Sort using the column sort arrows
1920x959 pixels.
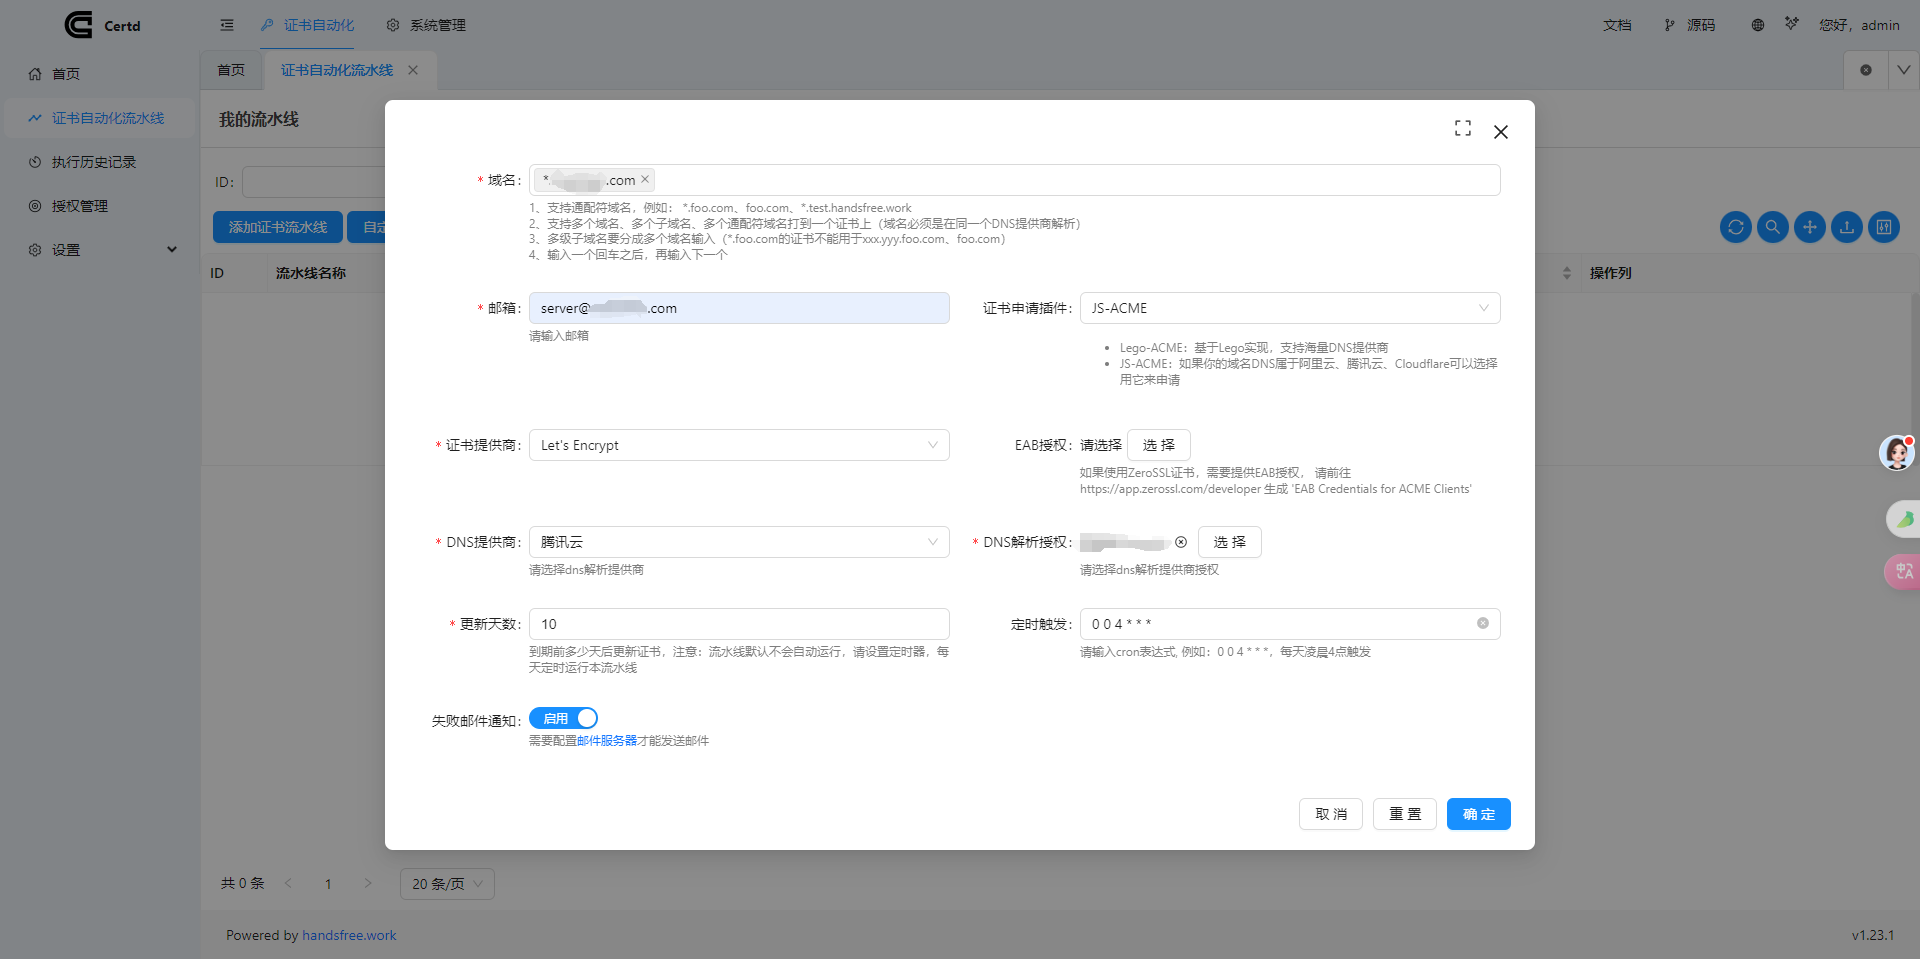[x=1567, y=273]
